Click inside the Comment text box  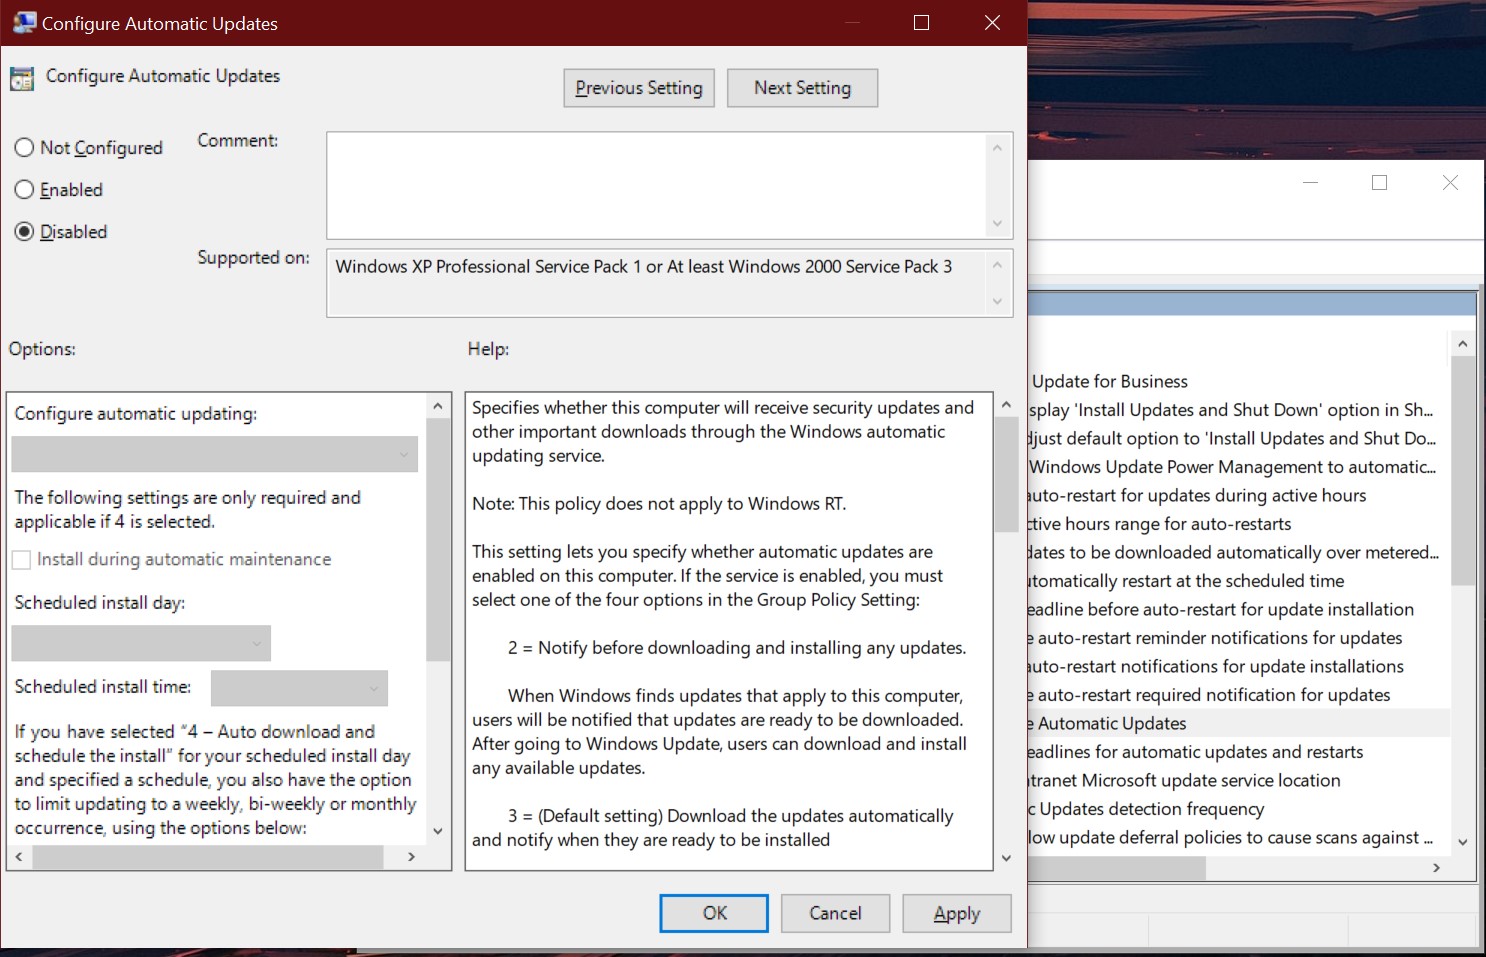(x=656, y=186)
